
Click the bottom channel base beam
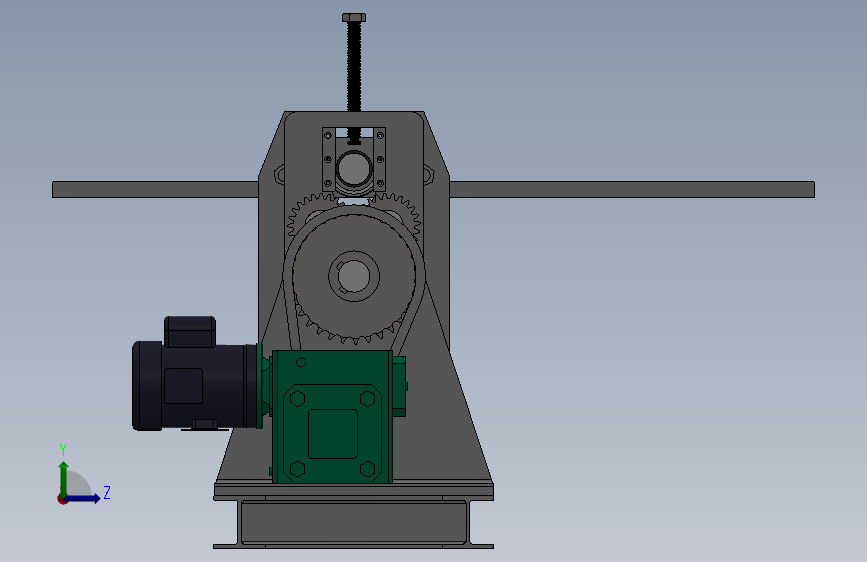[x=354, y=523]
